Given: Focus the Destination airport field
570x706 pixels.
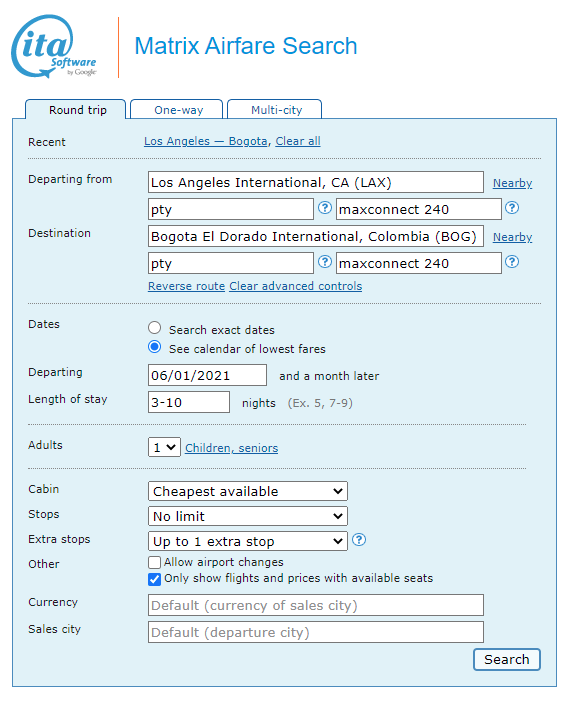Looking at the screenshot, I should [316, 236].
